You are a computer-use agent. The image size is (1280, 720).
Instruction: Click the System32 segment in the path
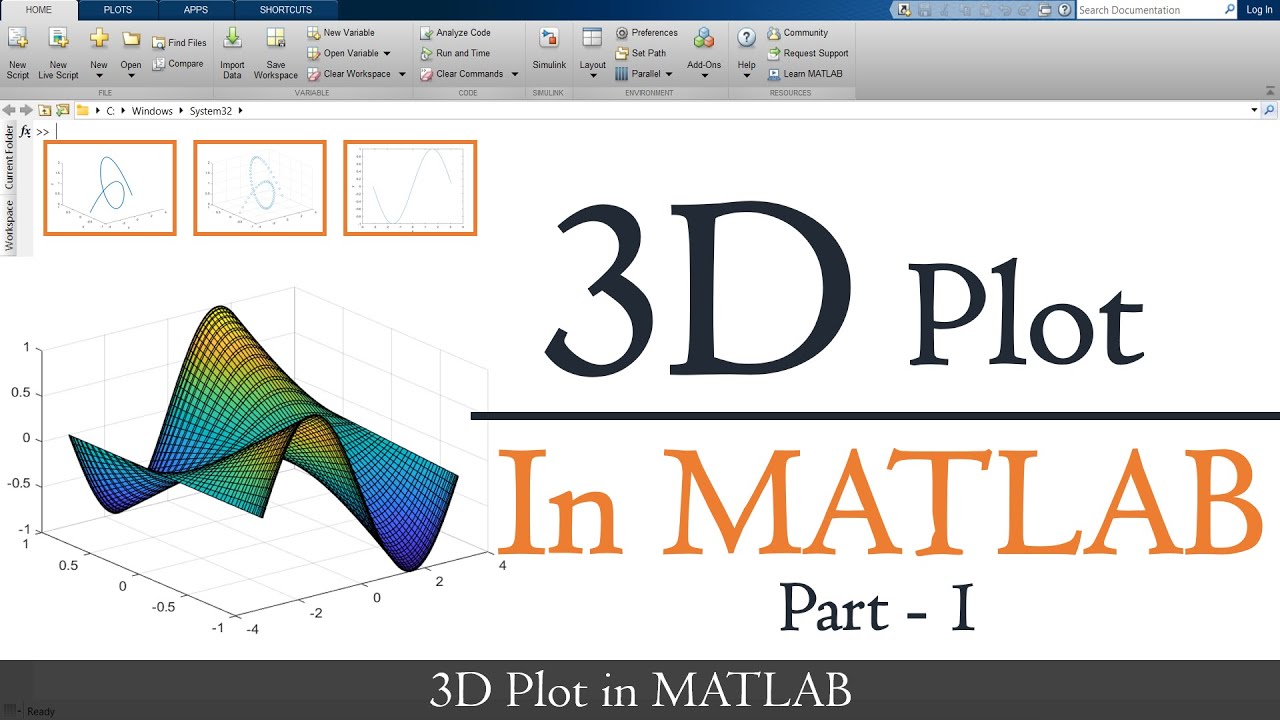[x=210, y=111]
